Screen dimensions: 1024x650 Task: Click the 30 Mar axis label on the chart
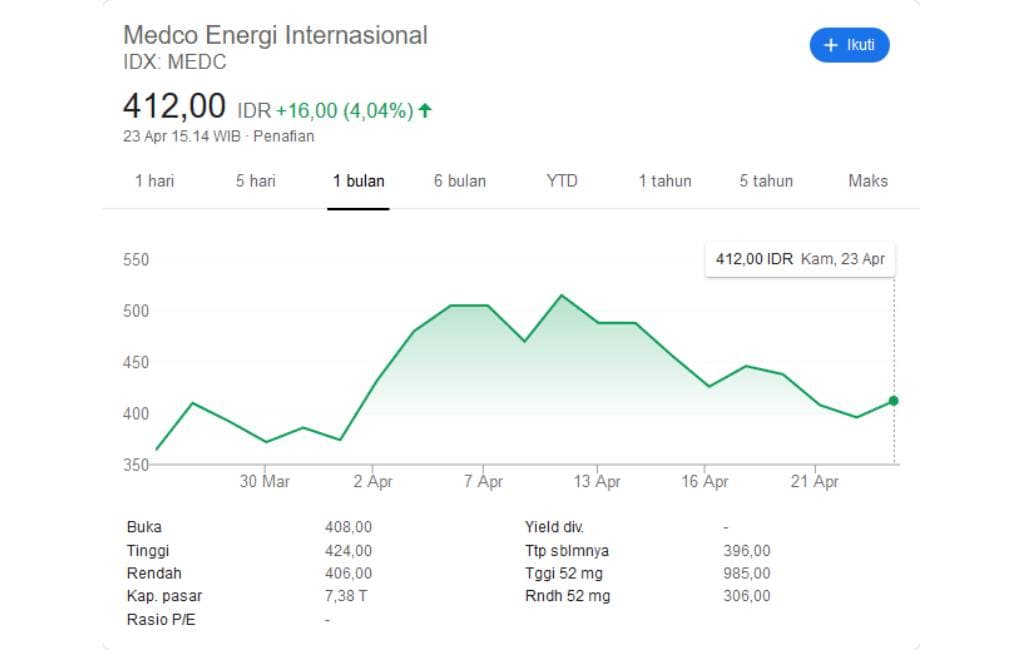[x=266, y=481]
